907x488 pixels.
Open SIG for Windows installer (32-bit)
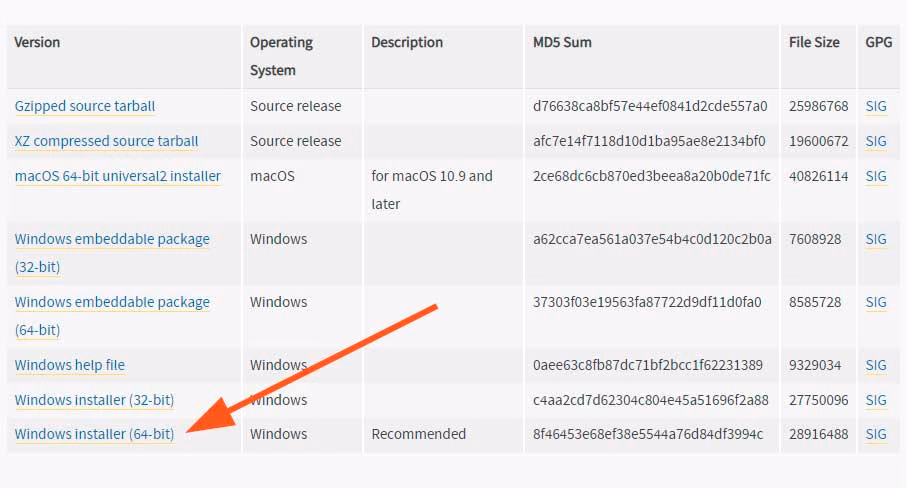point(876,400)
